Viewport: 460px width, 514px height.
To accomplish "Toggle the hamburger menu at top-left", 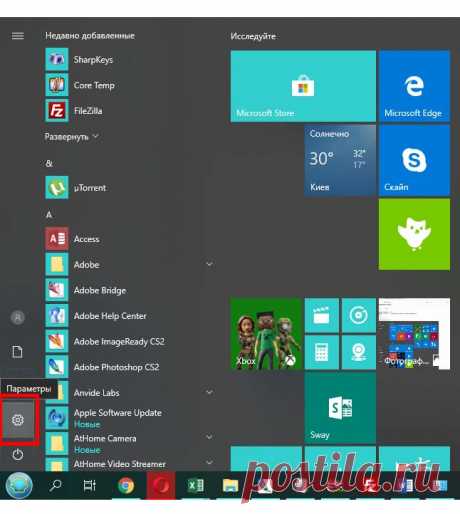I will pos(18,36).
